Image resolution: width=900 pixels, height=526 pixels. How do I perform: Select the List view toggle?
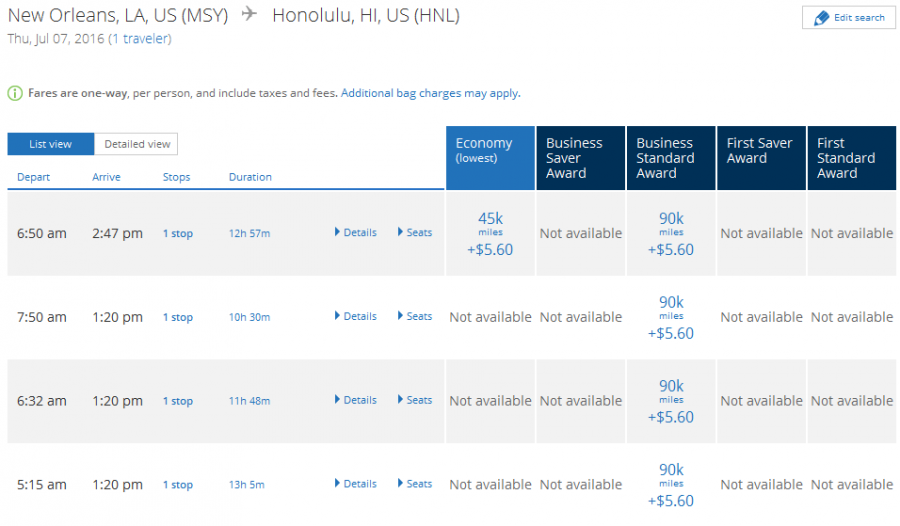coord(50,144)
